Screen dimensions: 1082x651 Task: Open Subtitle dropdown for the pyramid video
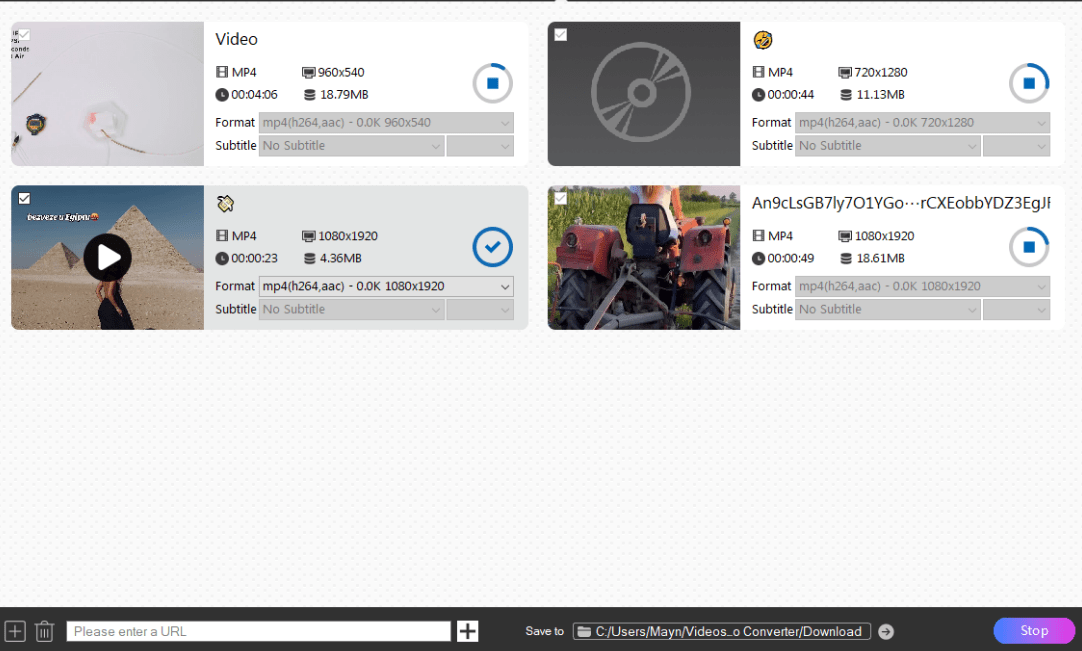pos(351,310)
